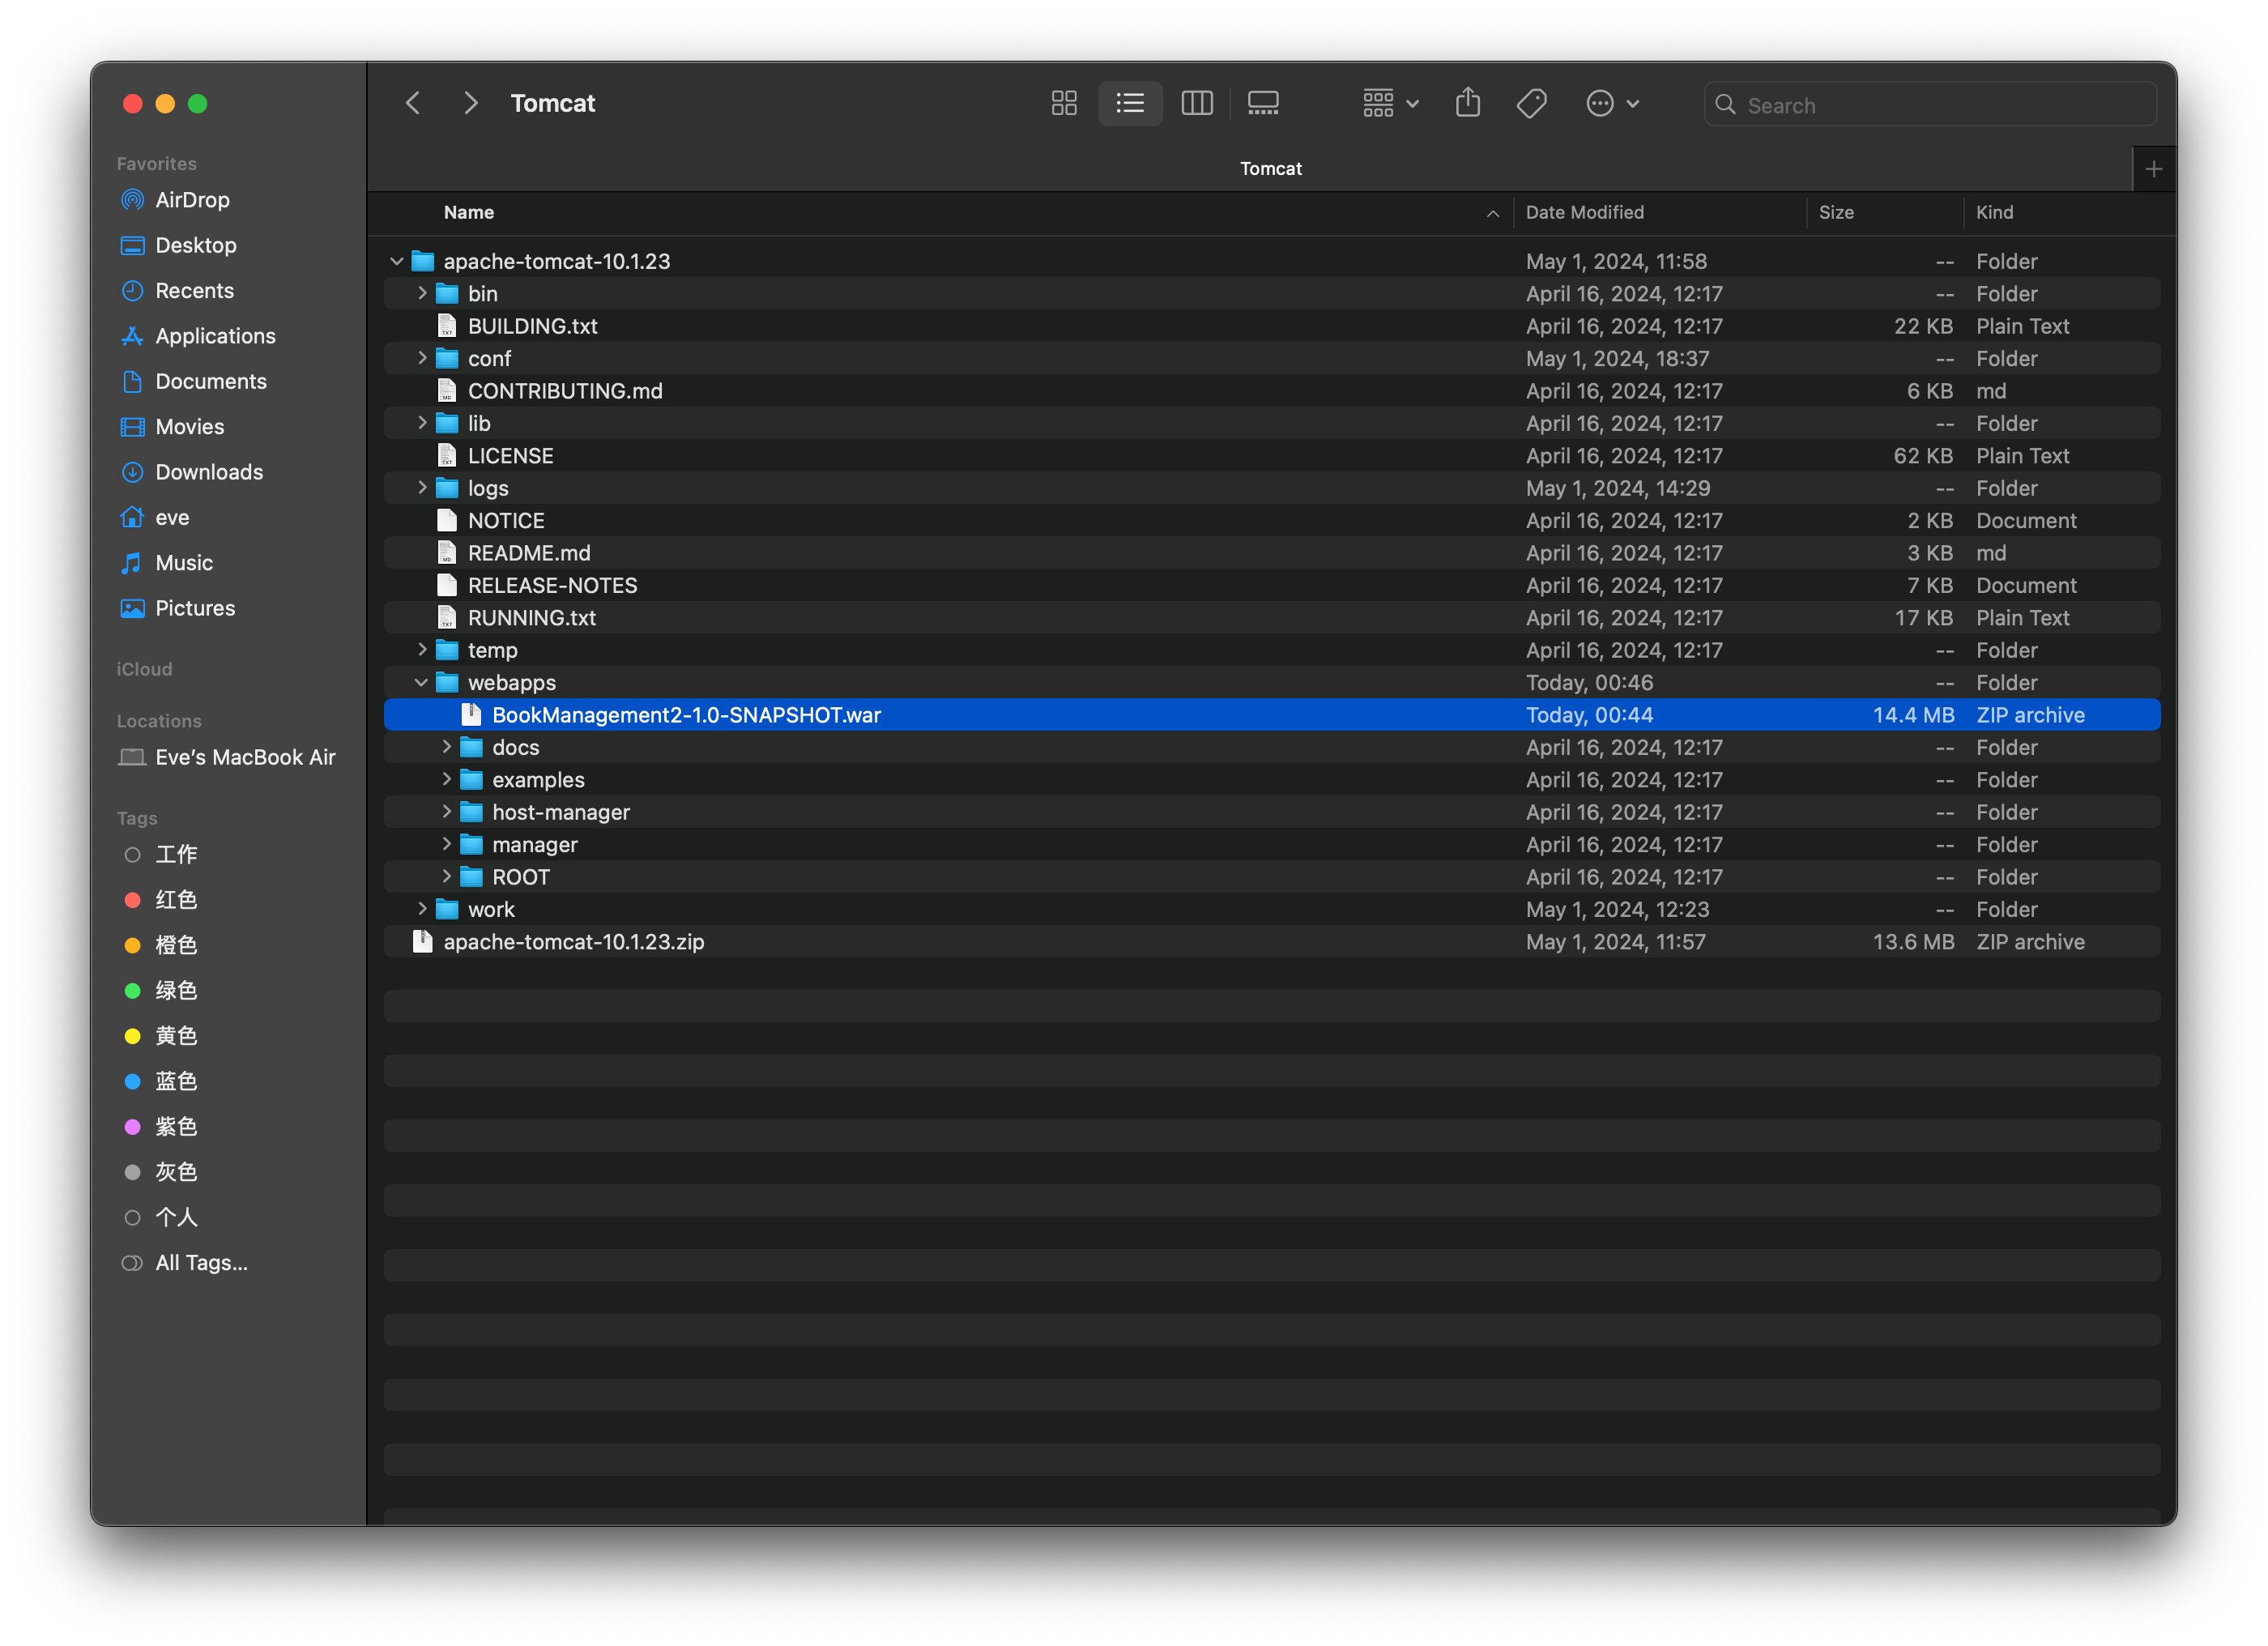The image size is (2268, 1646).
Task: Select the Tomcat tab
Action: pos(1270,168)
